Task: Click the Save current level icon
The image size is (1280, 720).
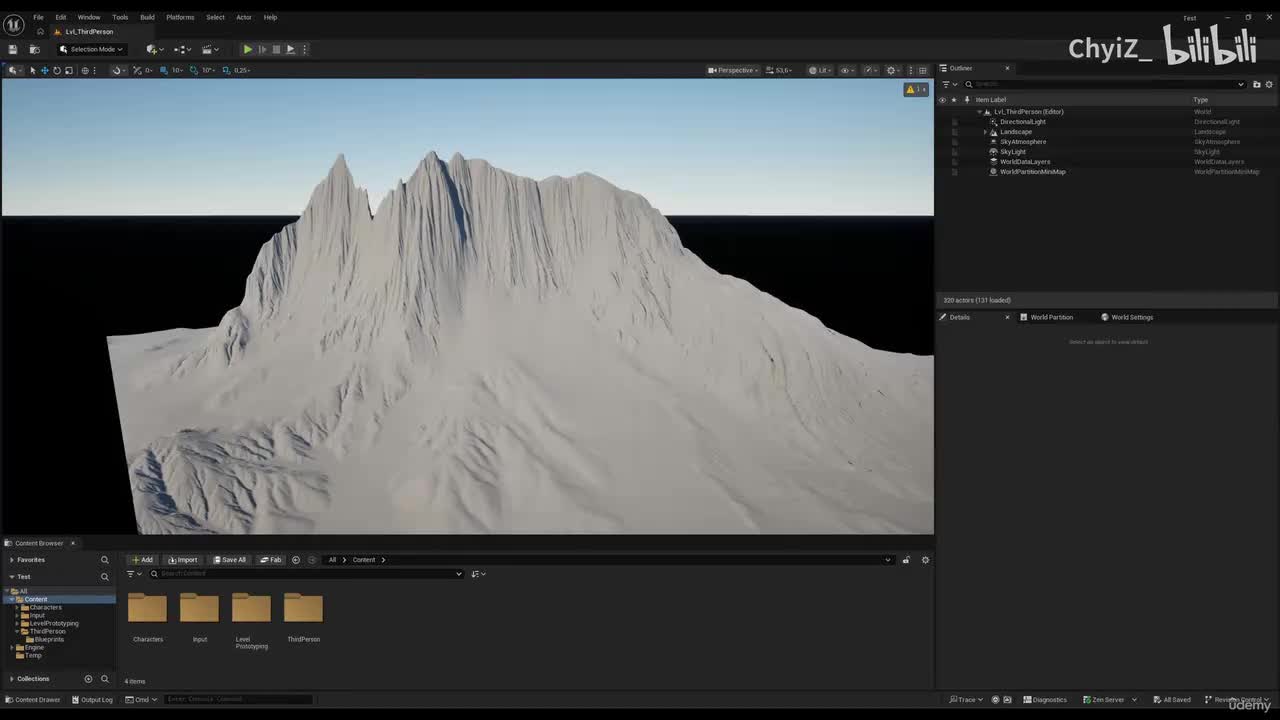Action: pos(13,49)
